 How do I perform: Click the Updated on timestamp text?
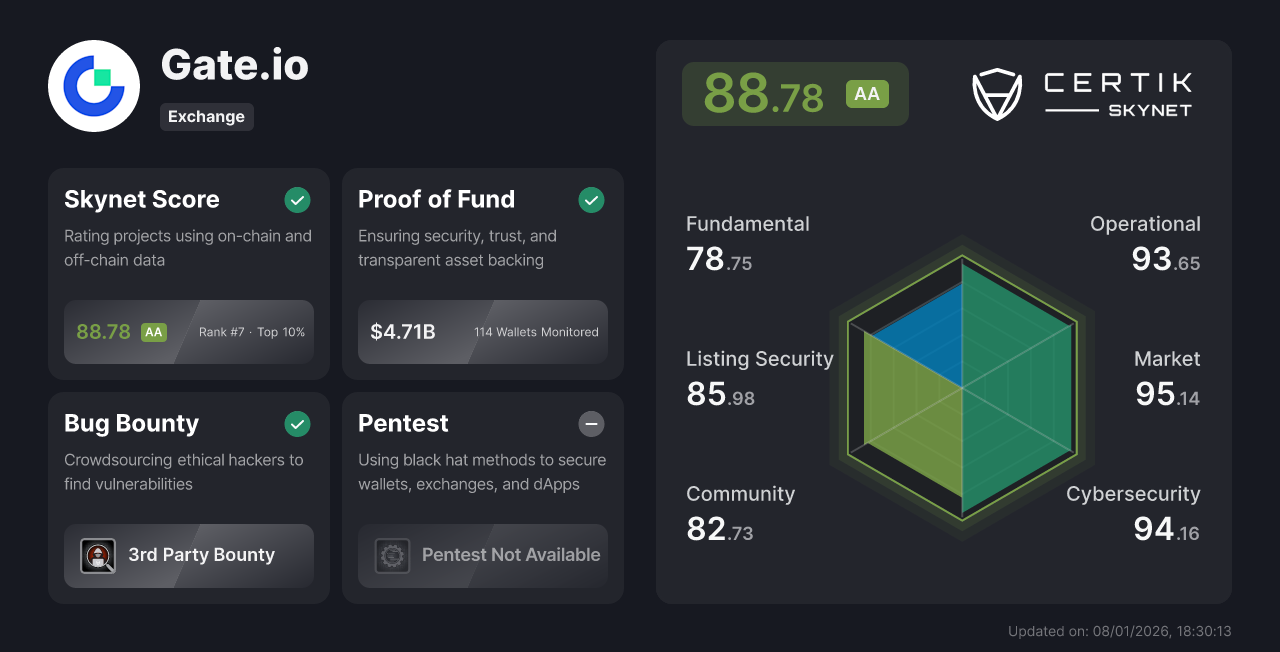click(x=1120, y=631)
